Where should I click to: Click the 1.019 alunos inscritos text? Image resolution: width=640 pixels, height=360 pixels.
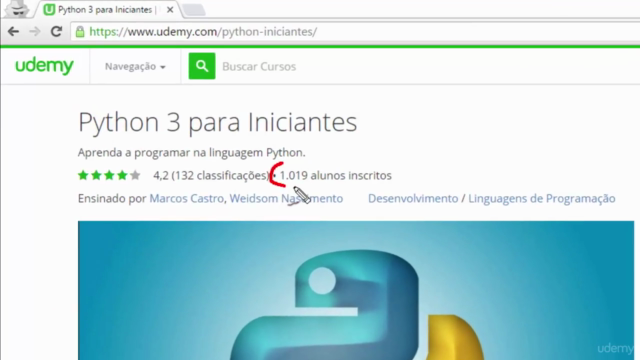(x=336, y=176)
